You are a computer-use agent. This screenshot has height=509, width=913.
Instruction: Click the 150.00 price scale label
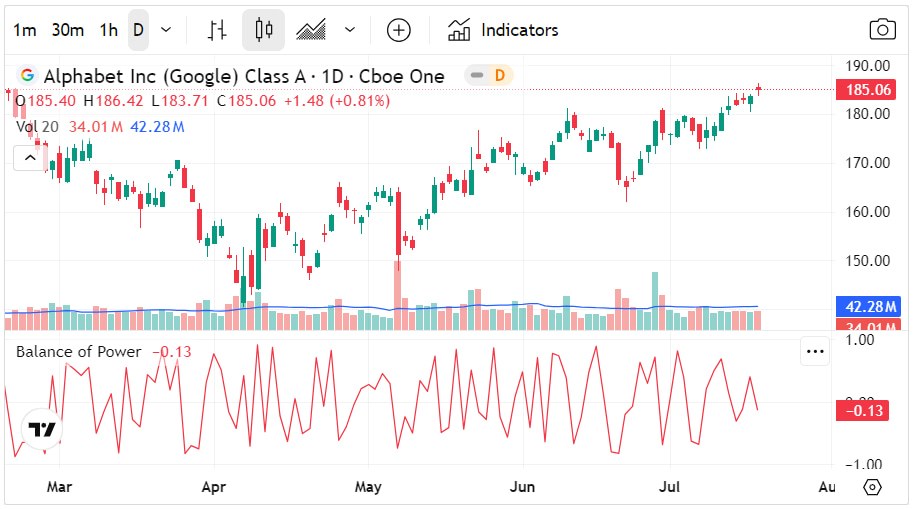click(x=868, y=260)
